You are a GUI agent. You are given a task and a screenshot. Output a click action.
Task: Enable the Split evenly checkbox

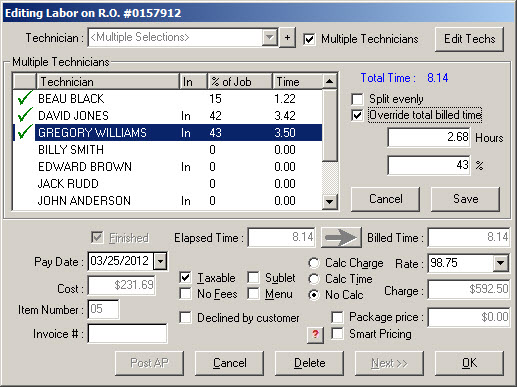(x=357, y=99)
